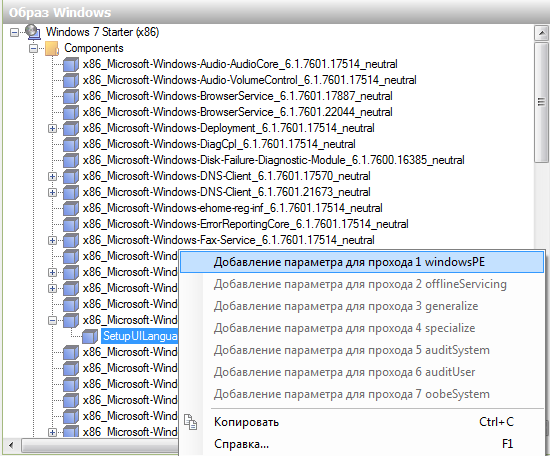The height and width of the screenshot is (456, 550).
Task: Select text 'x86_Microsoft-Windows-Audio-VolumeControl_6.1.7601.17514_neutral'
Action: pos(249,80)
